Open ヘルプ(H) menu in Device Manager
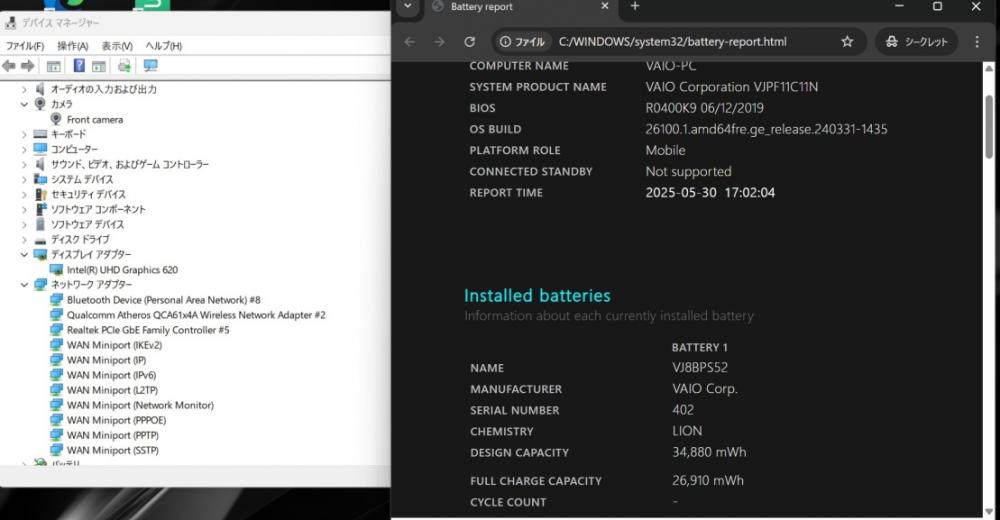This screenshot has height=520, width=1000. pyautogui.click(x=163, y=46)
